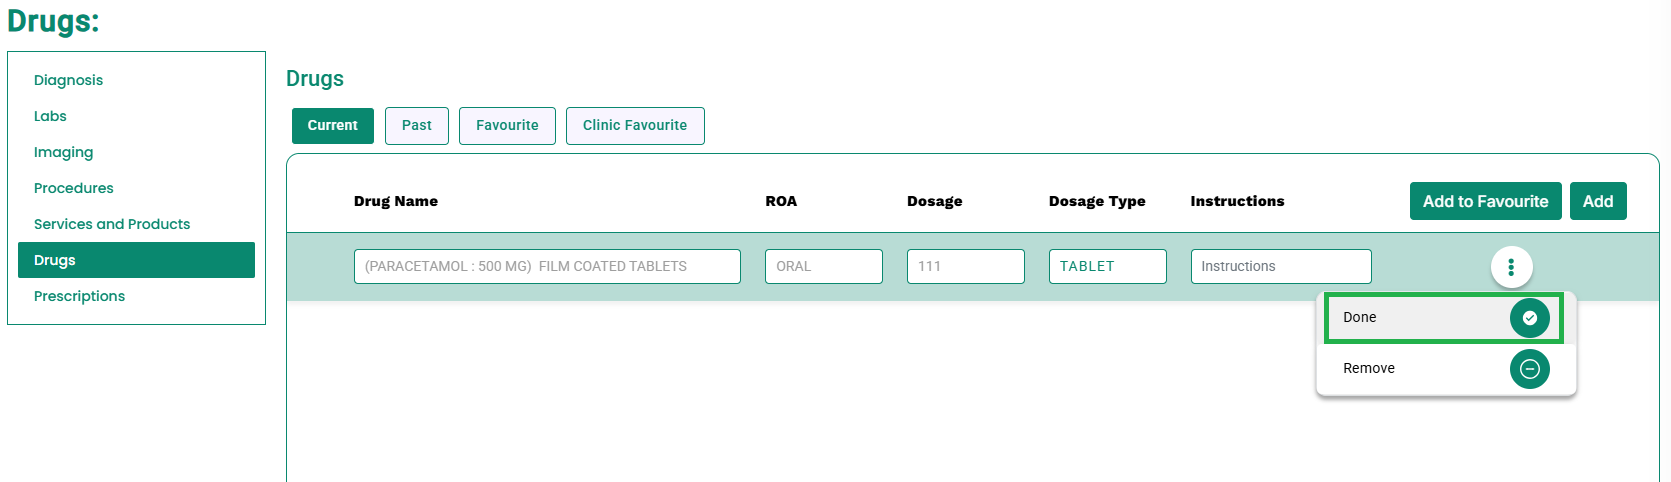Click the Drug Name input field
Image resolution: width=1671 pixels, height=482 pixels.
[547, 267]
